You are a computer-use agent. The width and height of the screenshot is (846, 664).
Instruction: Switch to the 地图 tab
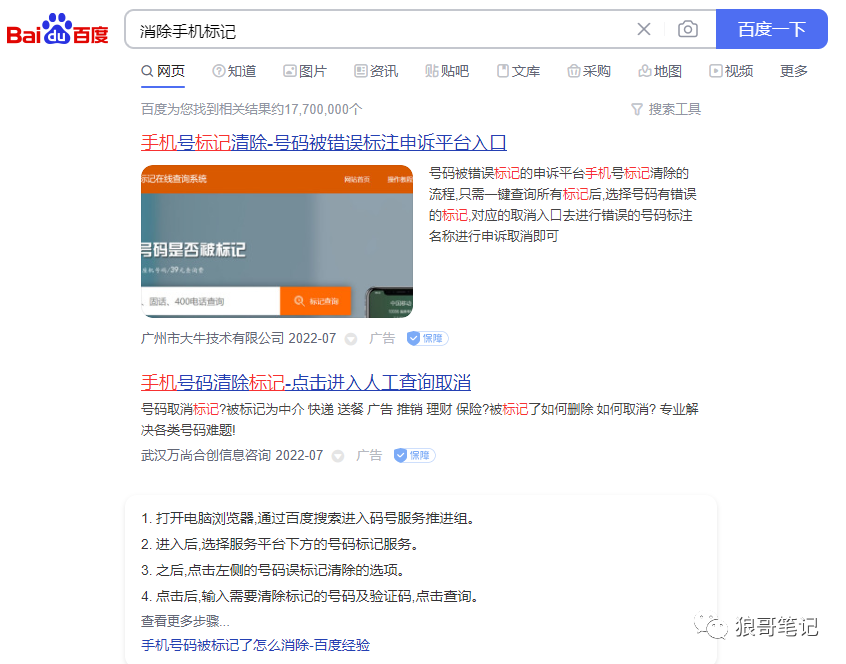point(660,71)
